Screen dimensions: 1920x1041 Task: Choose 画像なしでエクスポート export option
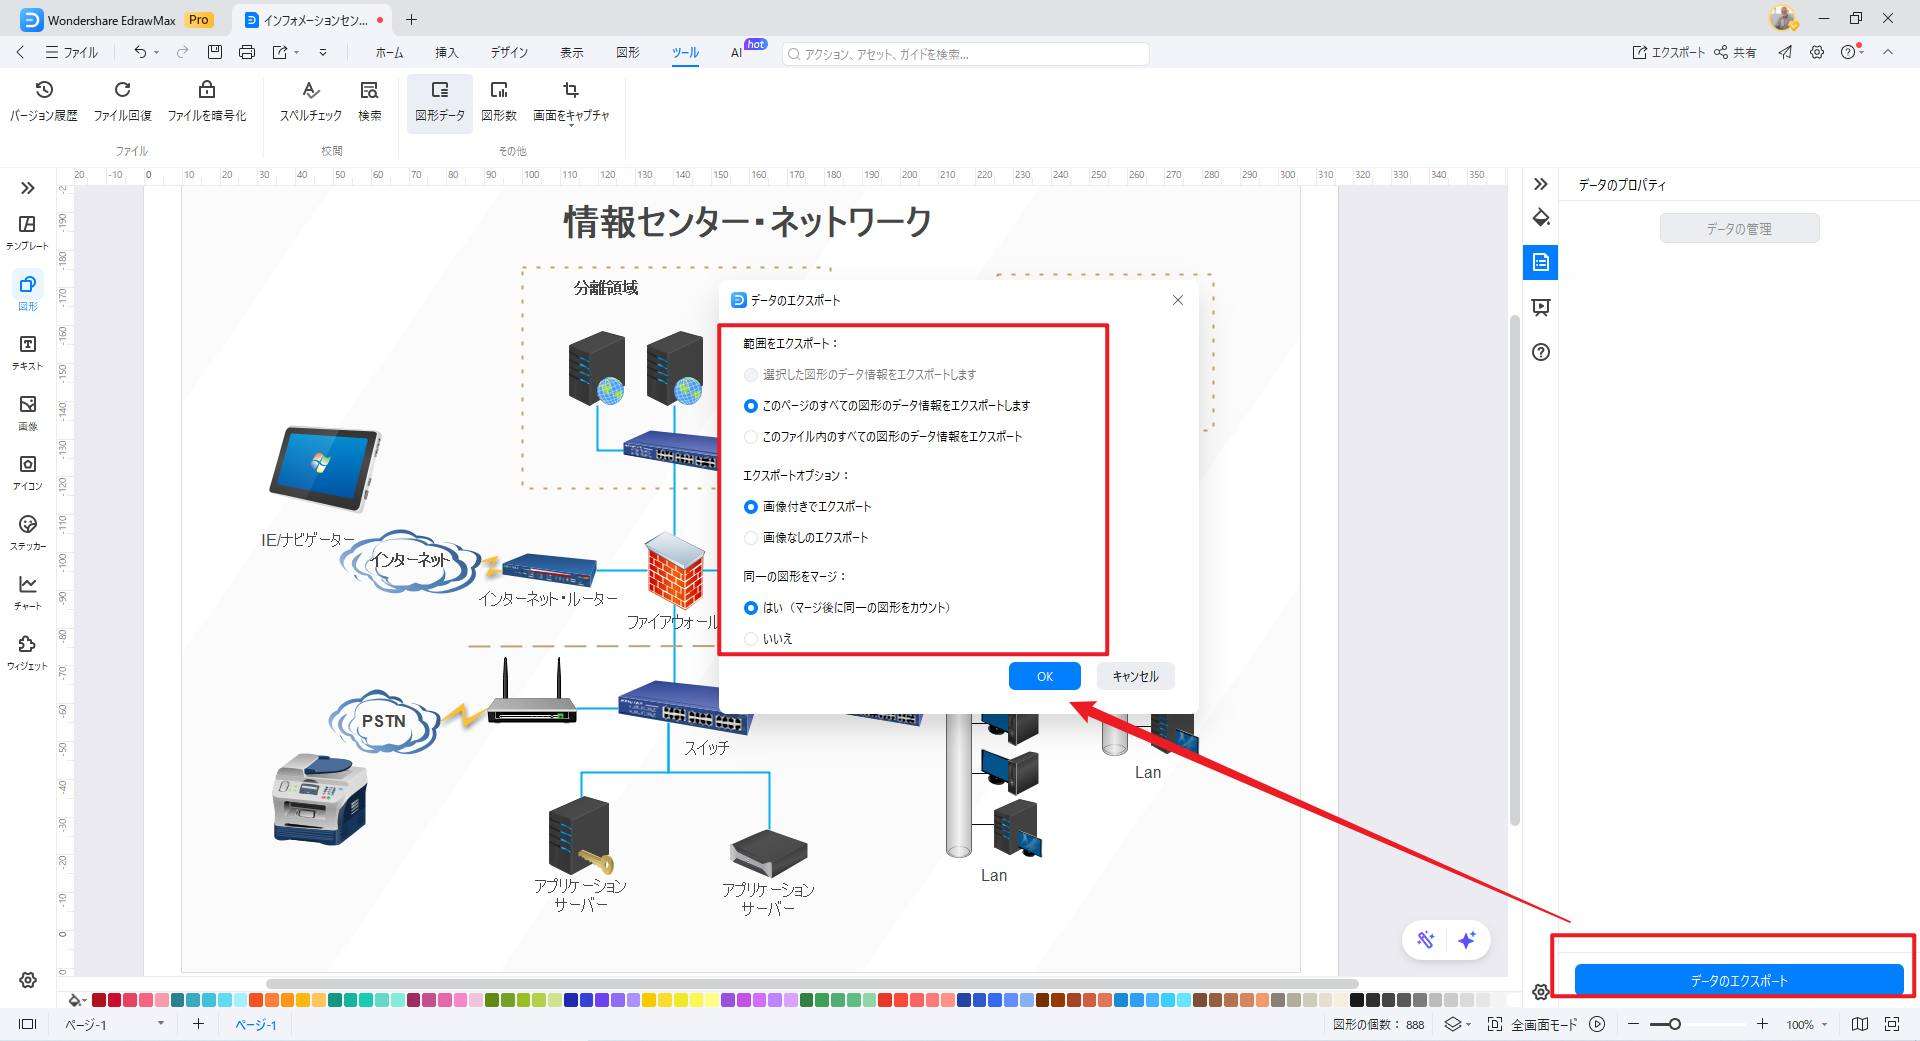(x=750, y=537)
